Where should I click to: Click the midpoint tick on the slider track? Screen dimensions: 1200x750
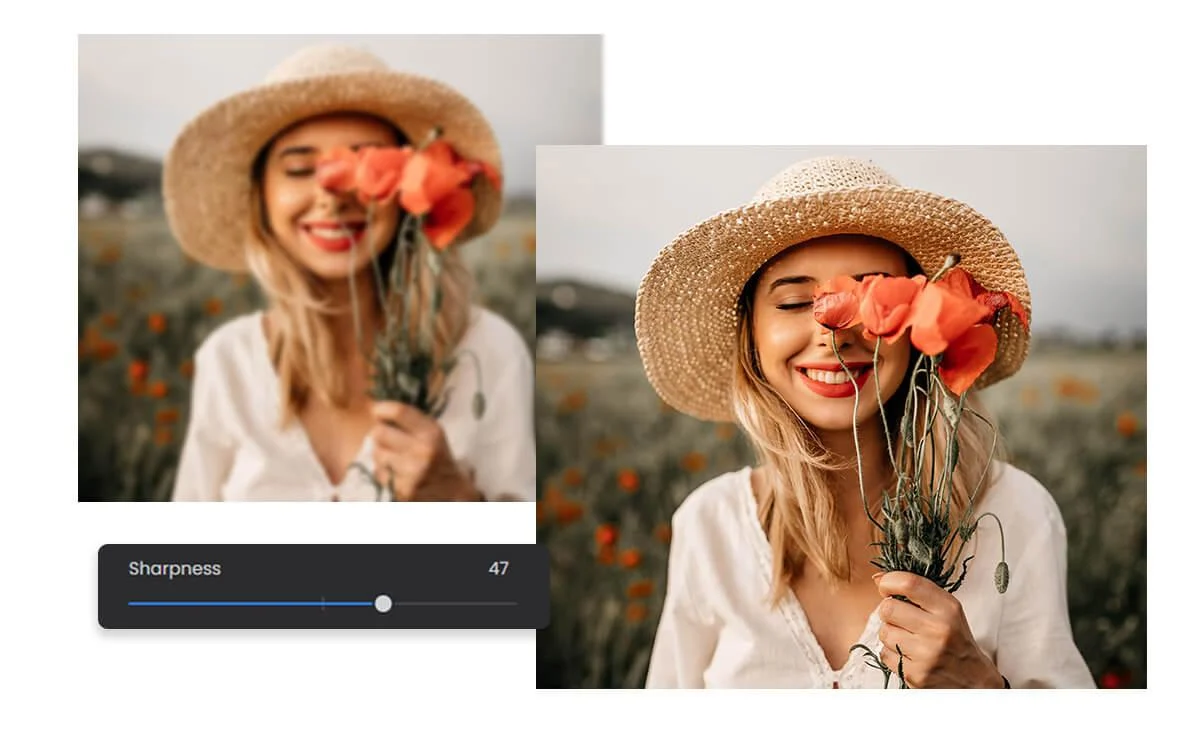coord(323,604)
